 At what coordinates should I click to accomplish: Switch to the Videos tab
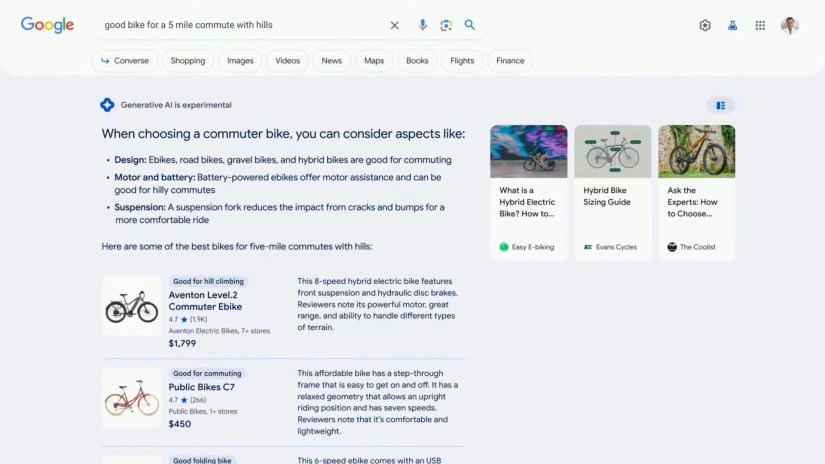pyautogui.click(x=287, y=60)
